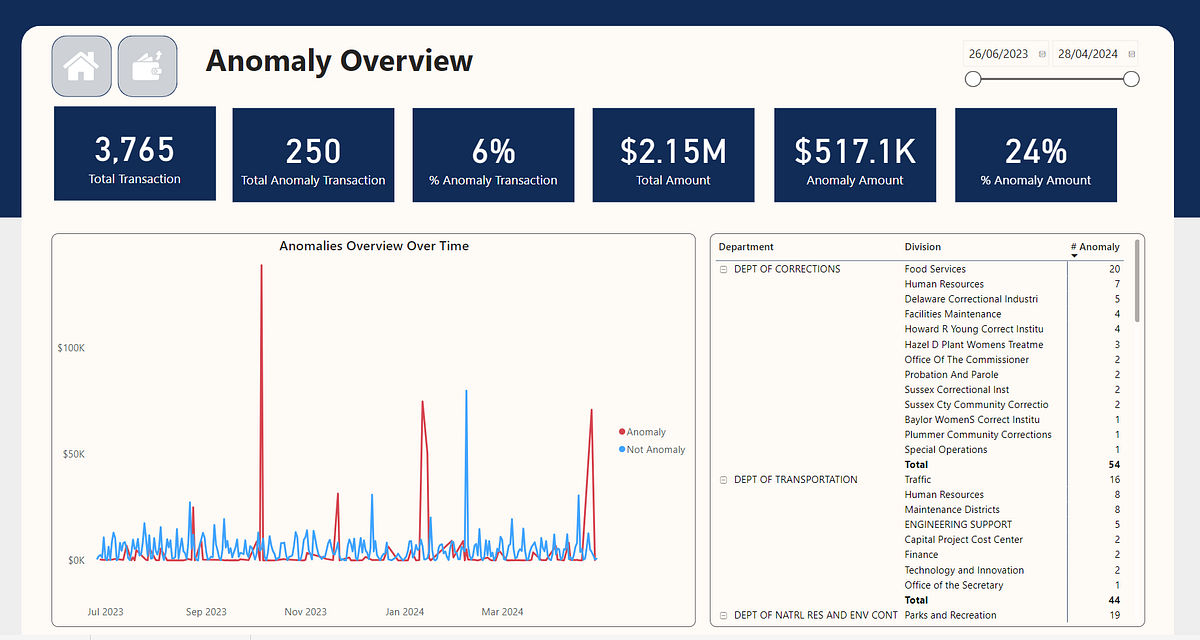Click the end date field showing 28/04/2024
1200x640 pixels.
1088,53
